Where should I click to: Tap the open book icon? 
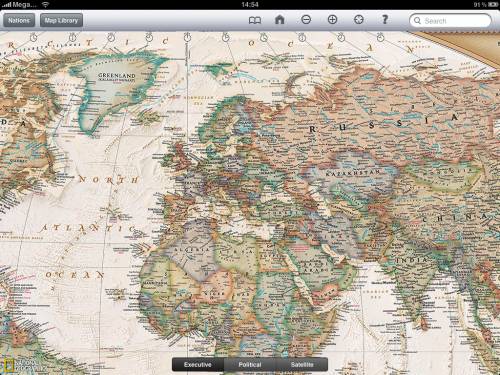(x=255, y=20)
